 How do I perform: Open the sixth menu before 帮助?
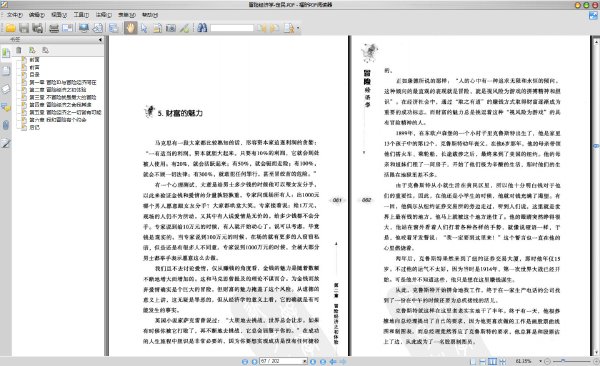click(x=127, y=15)
